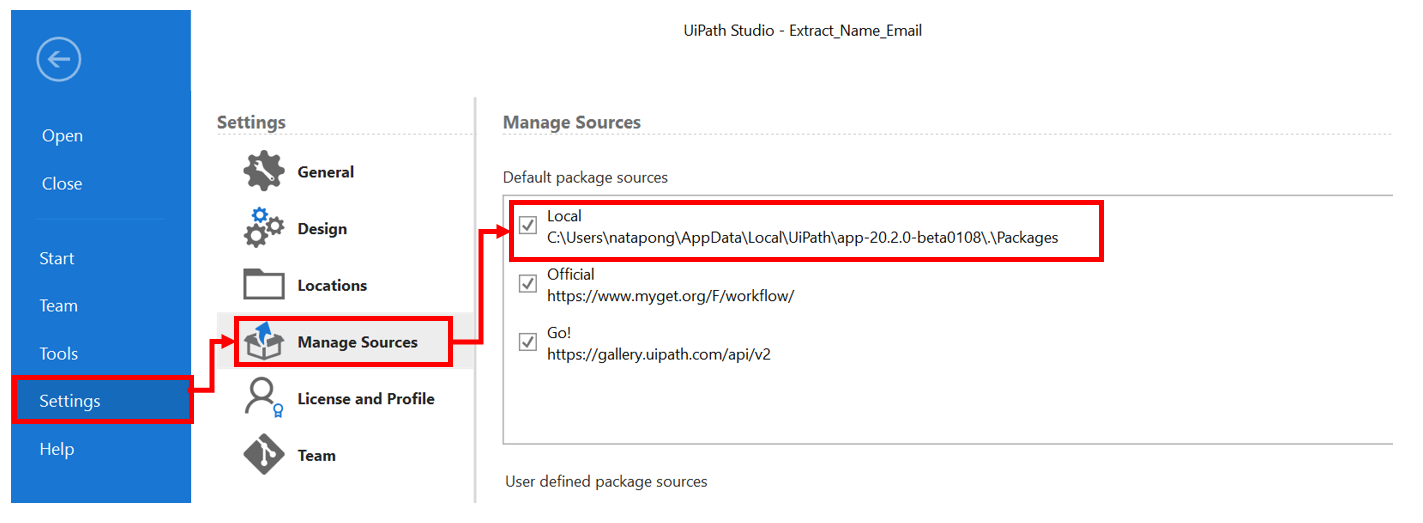Image resolution: width=1423 pixels, height=523 pixels.
Task: Click the Local source name
Action: tap(564, 216)
